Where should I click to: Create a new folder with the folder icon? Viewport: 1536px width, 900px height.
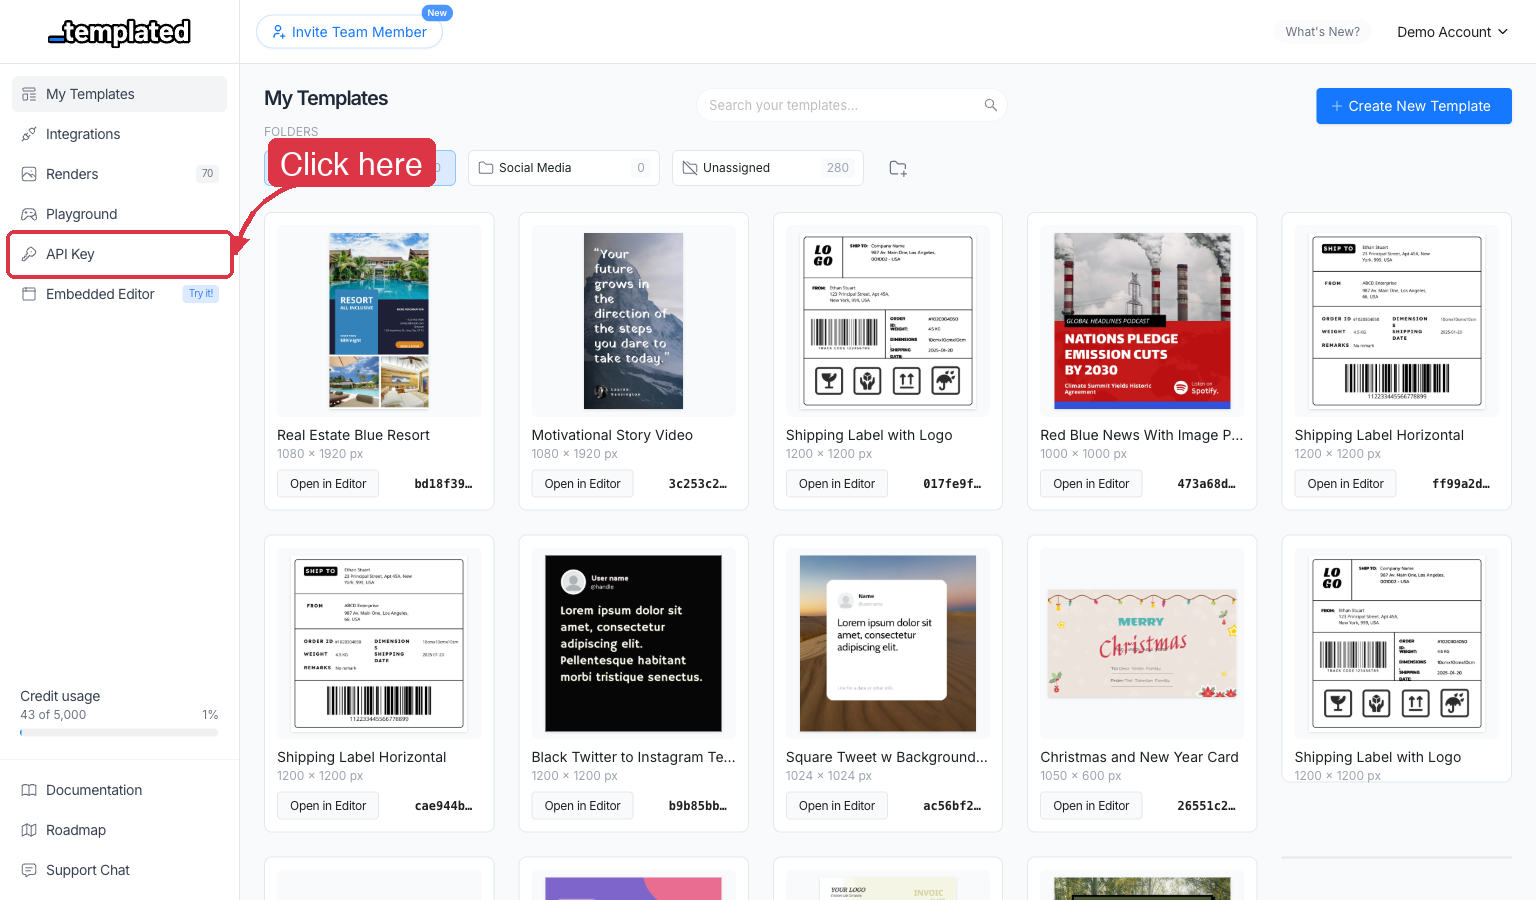click(897, 167)
